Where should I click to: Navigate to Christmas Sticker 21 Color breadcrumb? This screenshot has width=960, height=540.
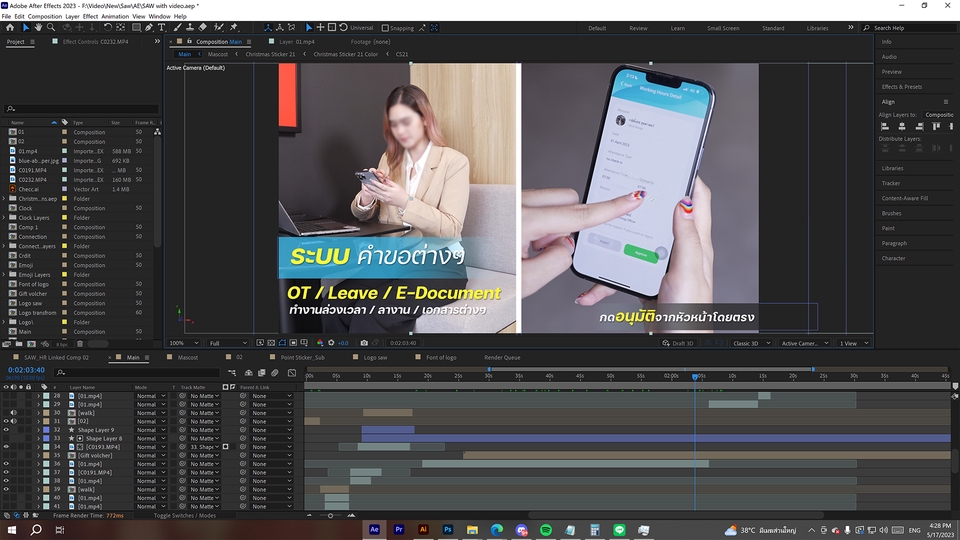point(345,54)
